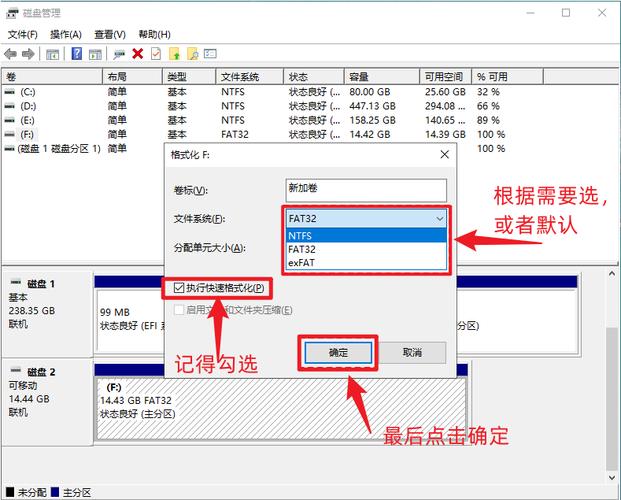Click the 14.39 GB free space cell
The width and height of the screenshot is (621, 500).
point(445,135)
